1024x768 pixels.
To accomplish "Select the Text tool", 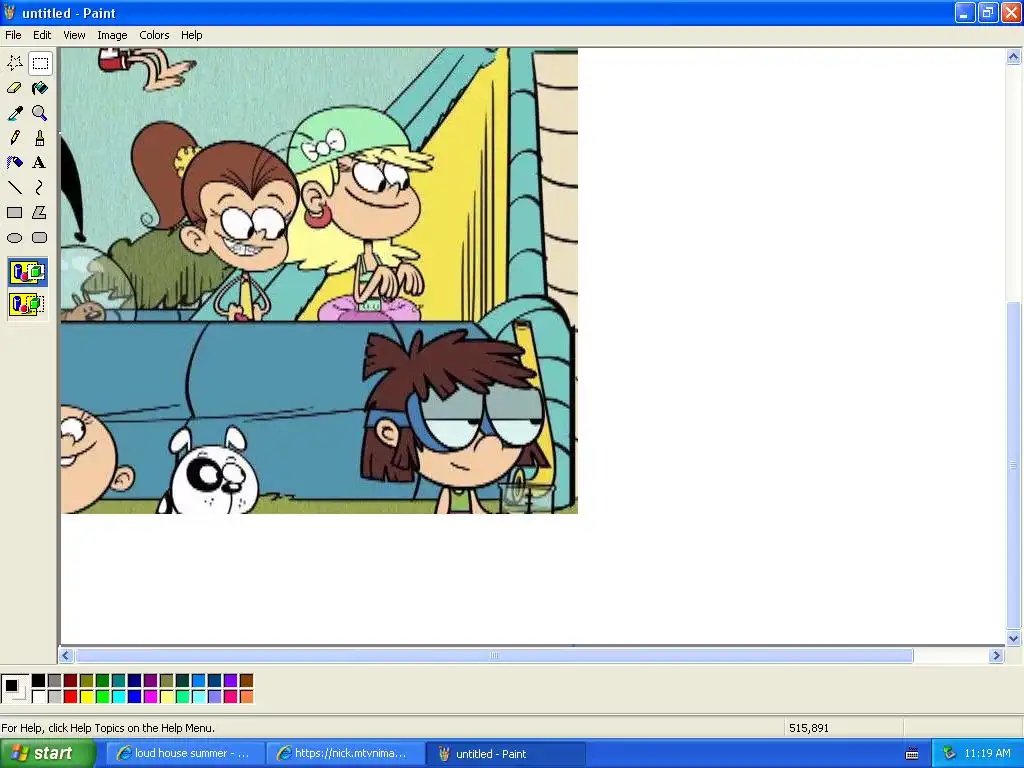I will tap(40, 163).
